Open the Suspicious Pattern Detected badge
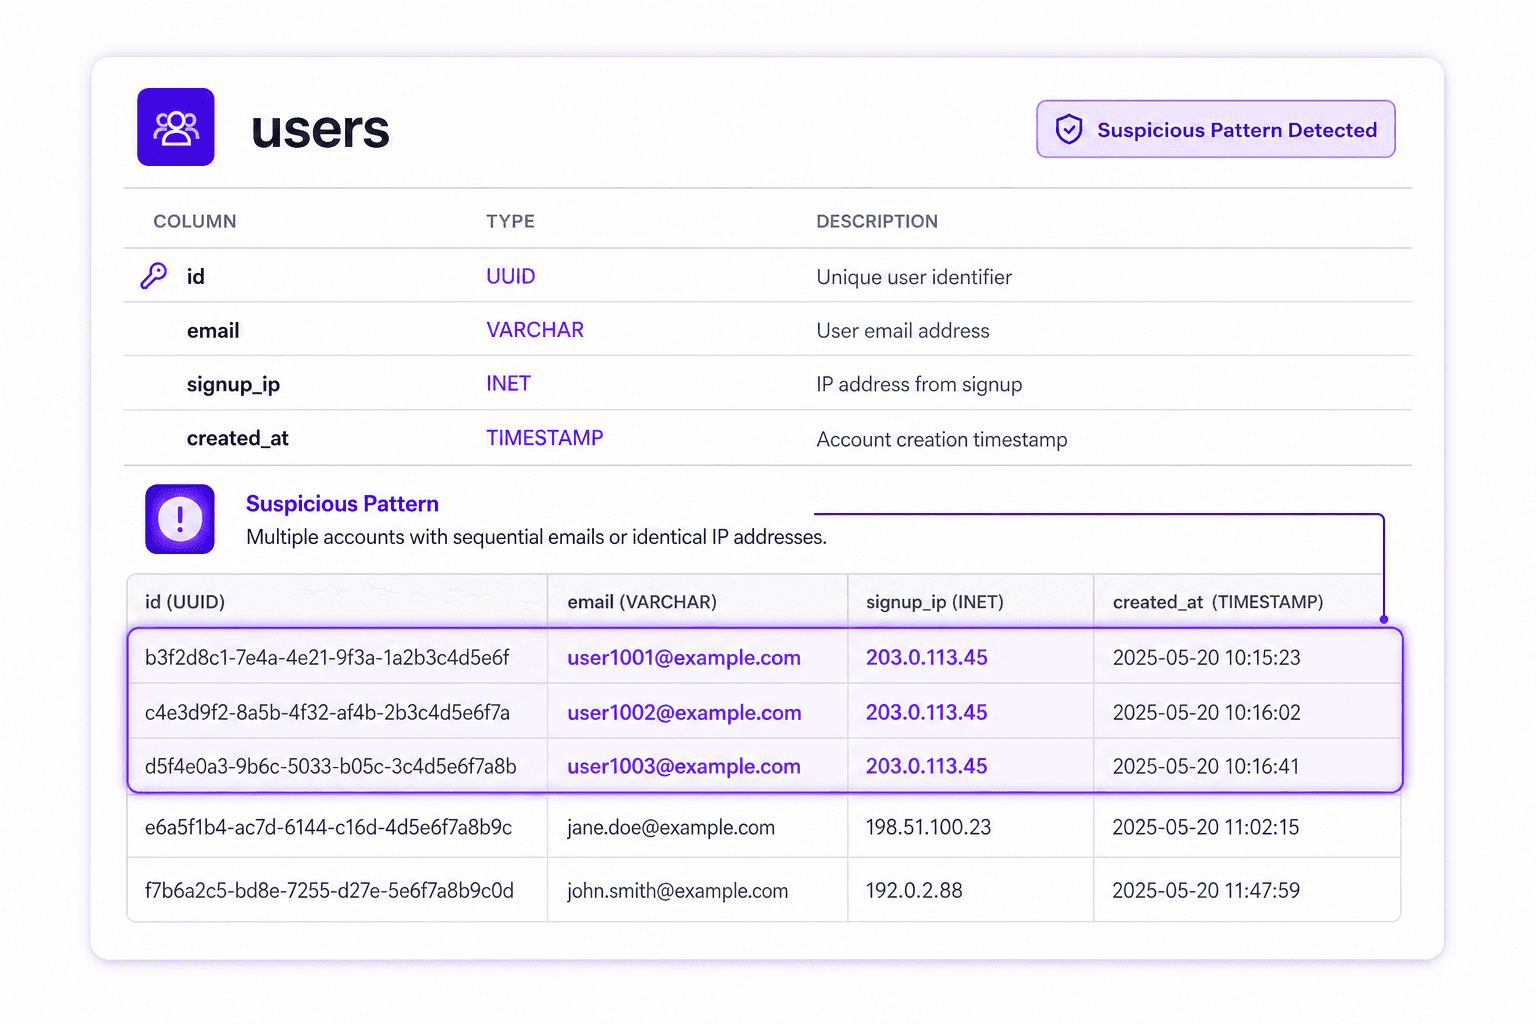Viewport: 1536px width, 1024px height. [x=1216, y=129]
